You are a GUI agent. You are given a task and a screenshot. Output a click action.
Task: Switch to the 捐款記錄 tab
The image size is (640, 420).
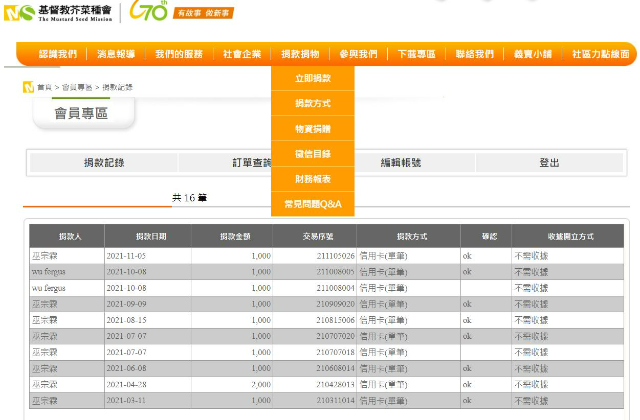click(104, 163)
